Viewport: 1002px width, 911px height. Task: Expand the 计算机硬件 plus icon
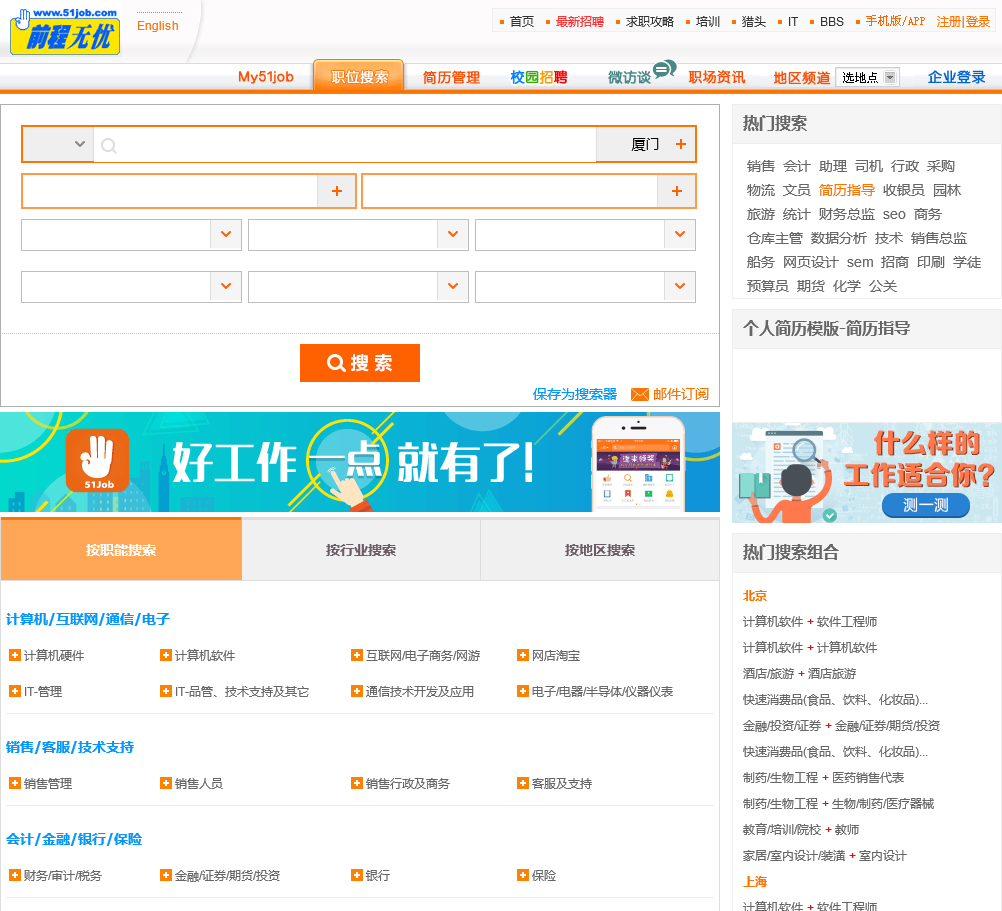[15, 655]
